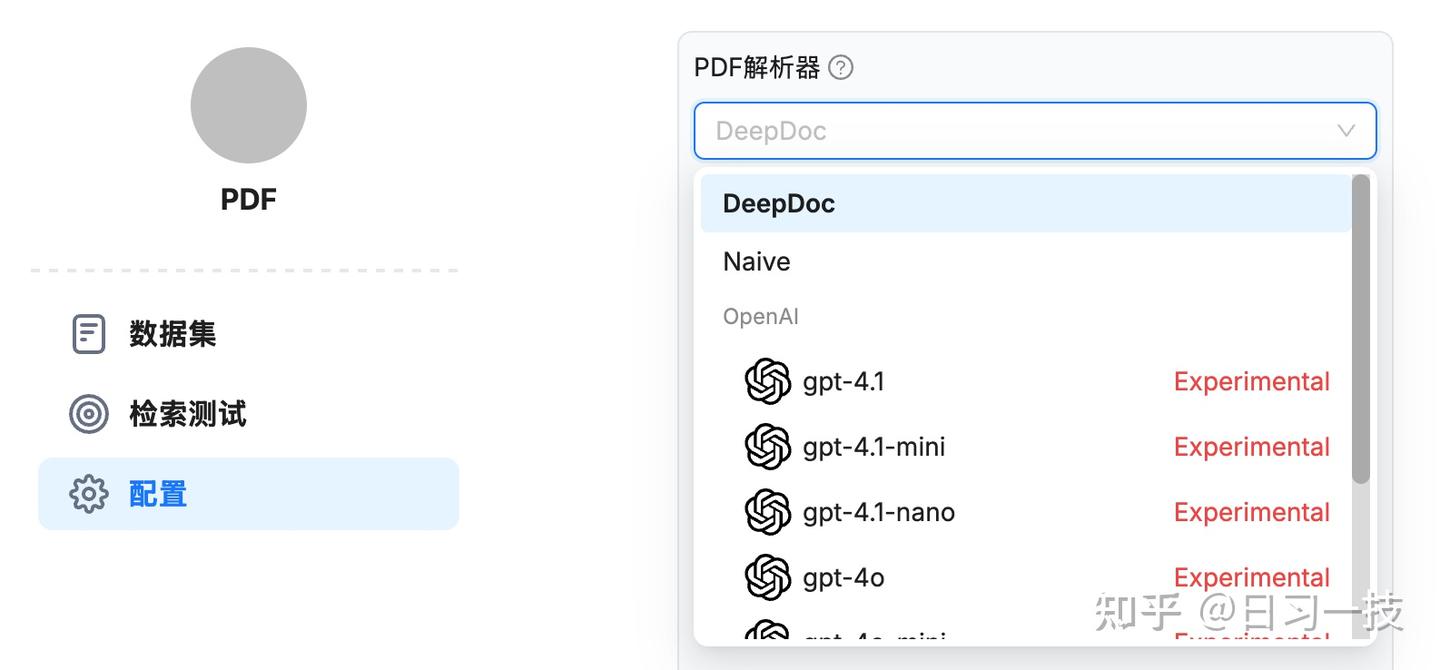Open the PDF解析器 help question mark icon

pos(843,66)
